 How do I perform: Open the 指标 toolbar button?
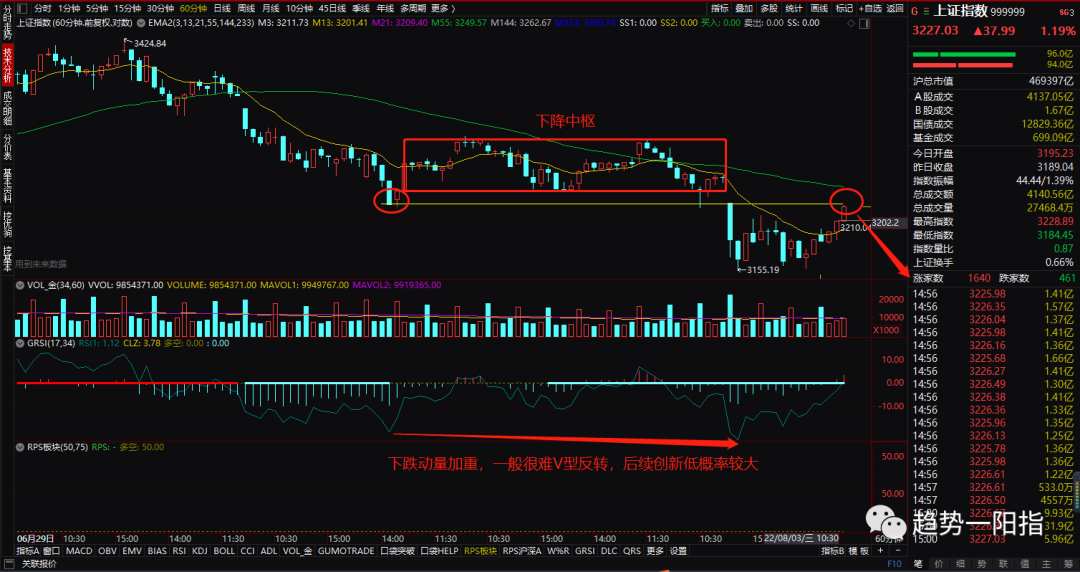[720, 8]
